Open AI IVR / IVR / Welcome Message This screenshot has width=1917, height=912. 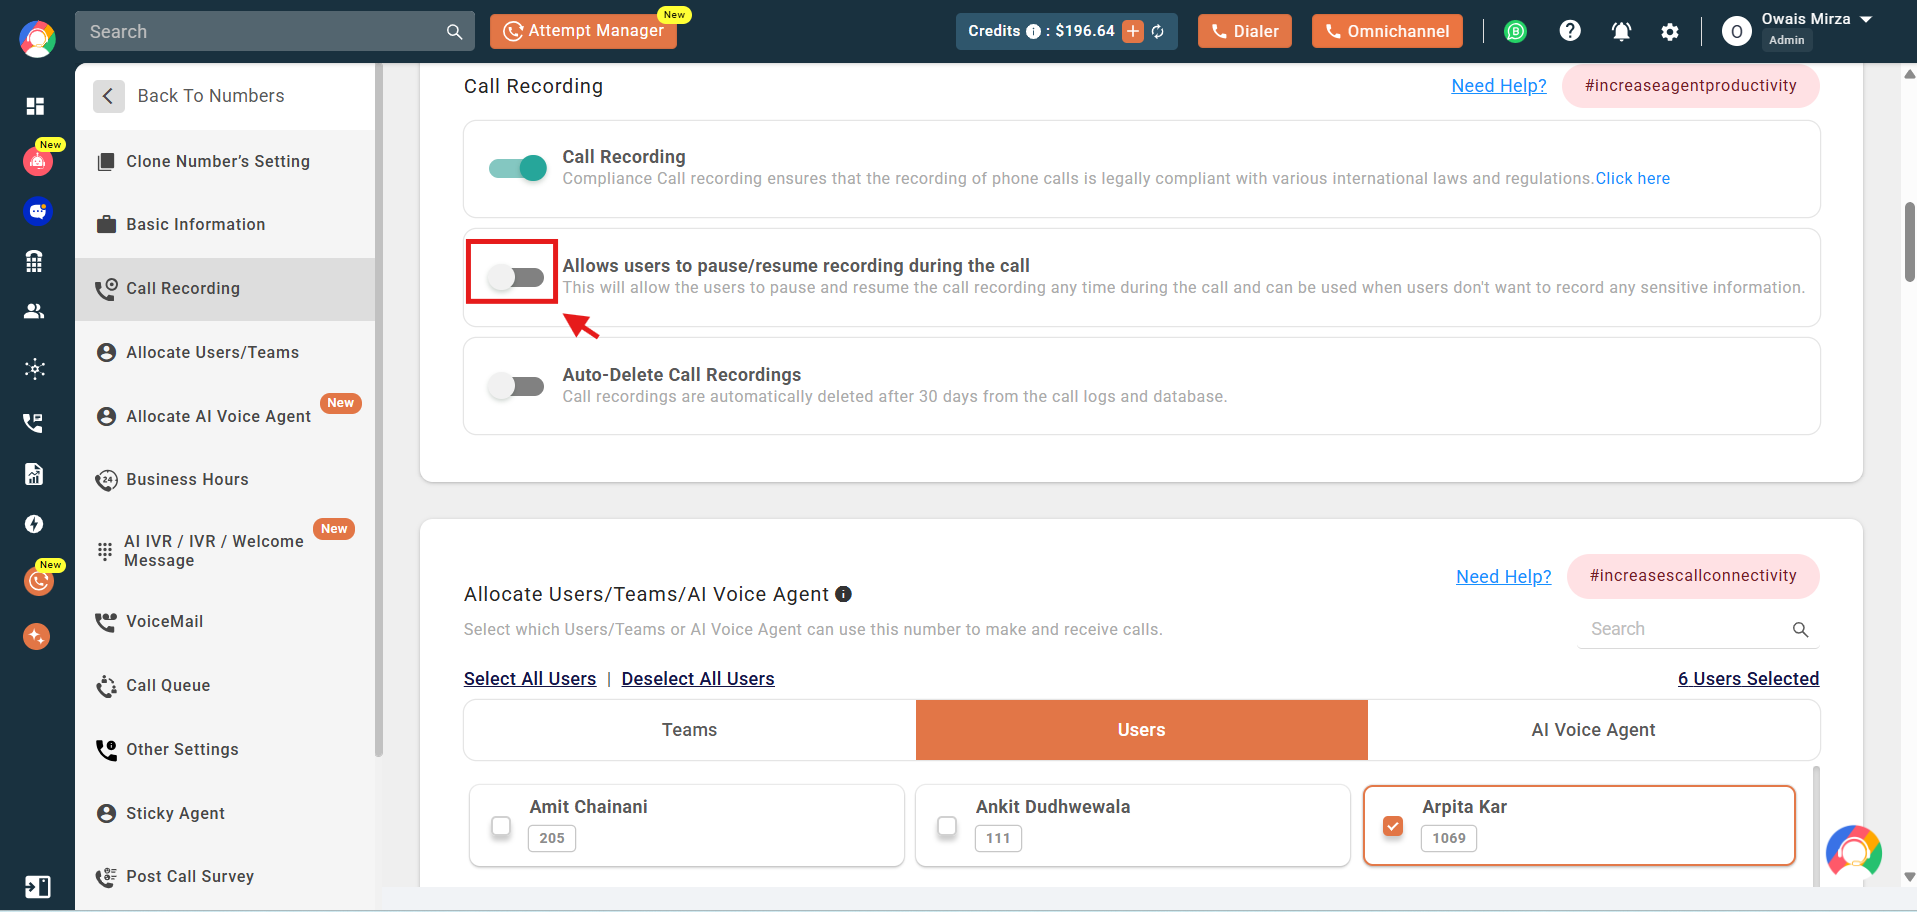click(225, 551)
